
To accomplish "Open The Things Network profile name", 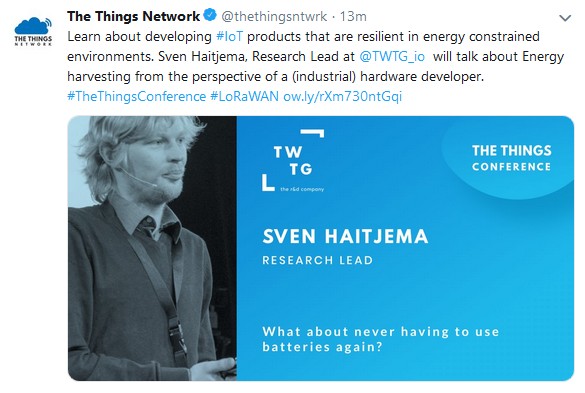I will (x=134, y=16).
